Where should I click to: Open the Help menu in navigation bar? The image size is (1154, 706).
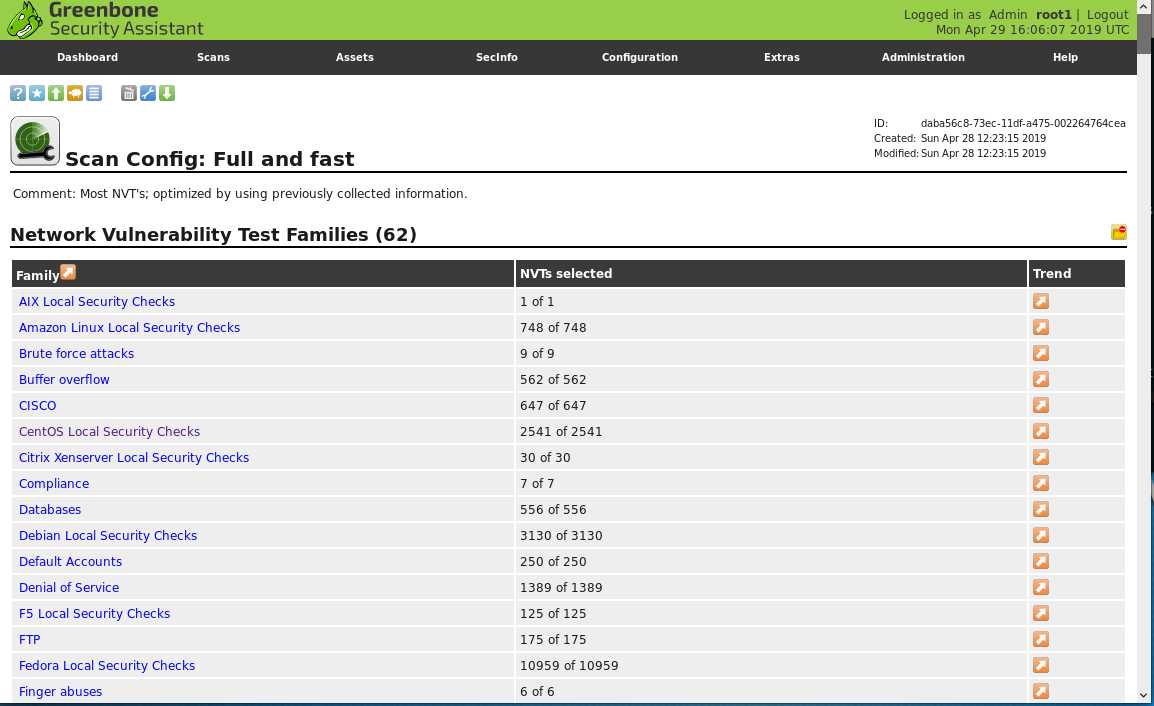[x=1065, y=57]
